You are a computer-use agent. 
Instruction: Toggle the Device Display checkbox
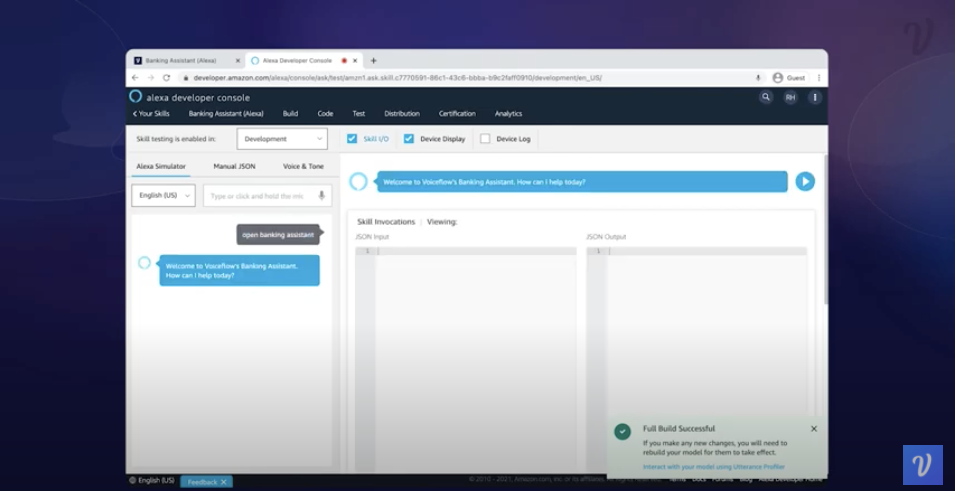click(409, 139)
